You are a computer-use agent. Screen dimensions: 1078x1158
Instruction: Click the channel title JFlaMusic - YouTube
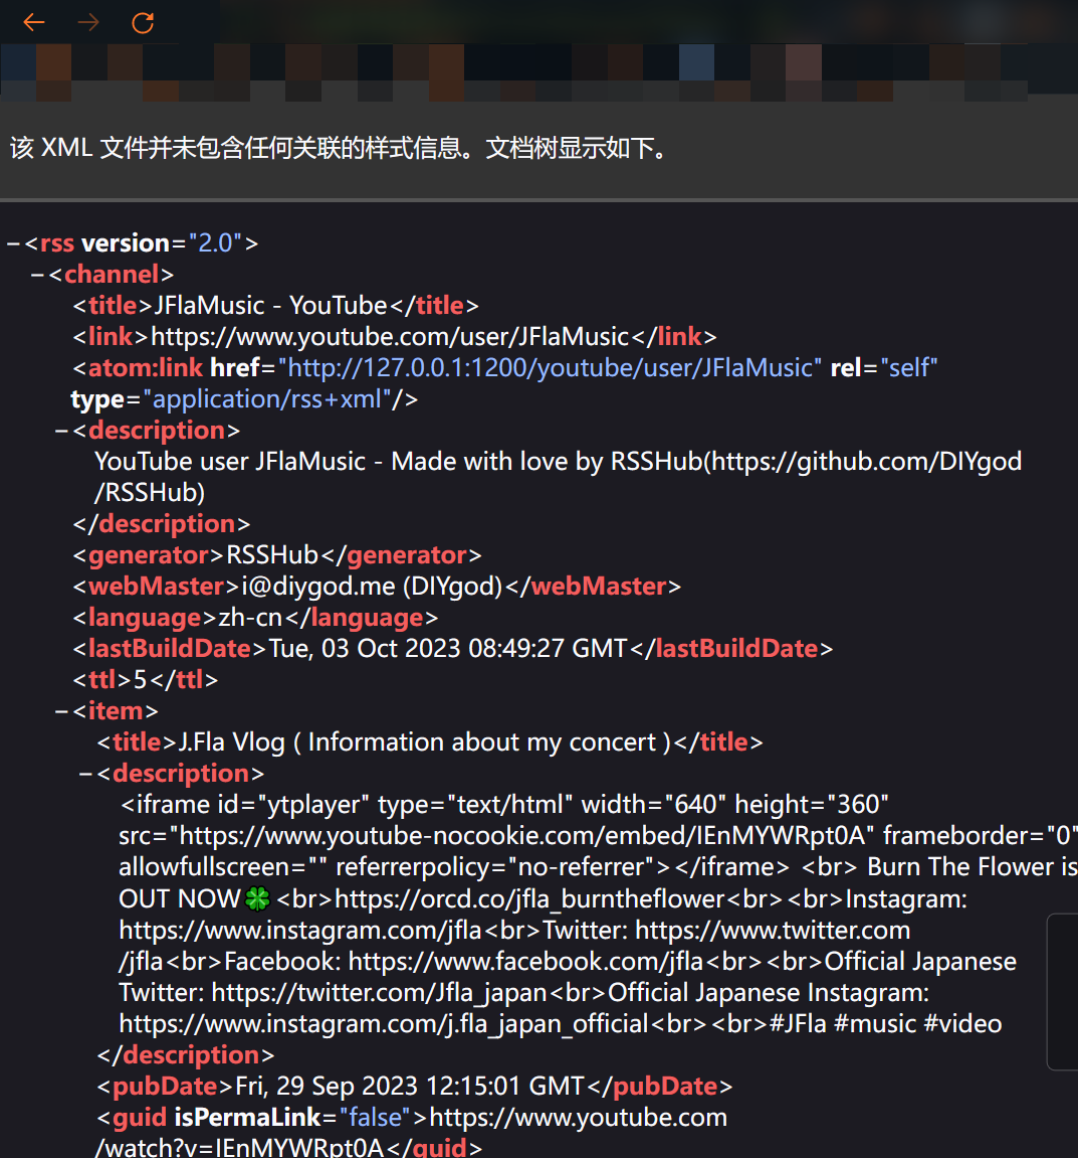tap(270, 306)
